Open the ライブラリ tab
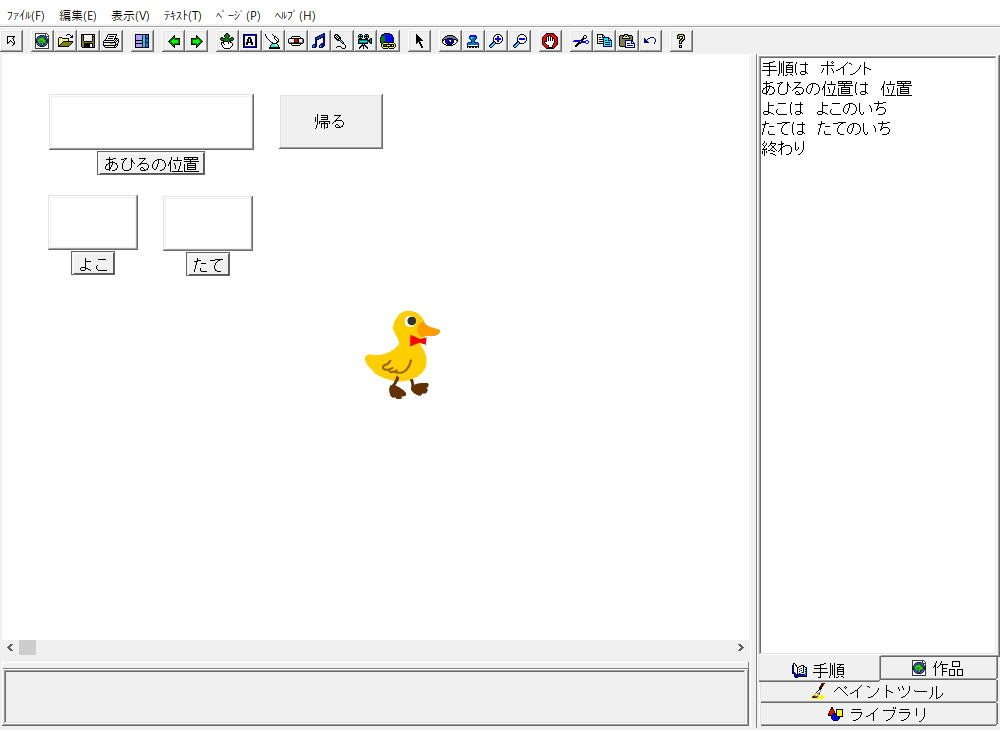 tap(878, 713)
